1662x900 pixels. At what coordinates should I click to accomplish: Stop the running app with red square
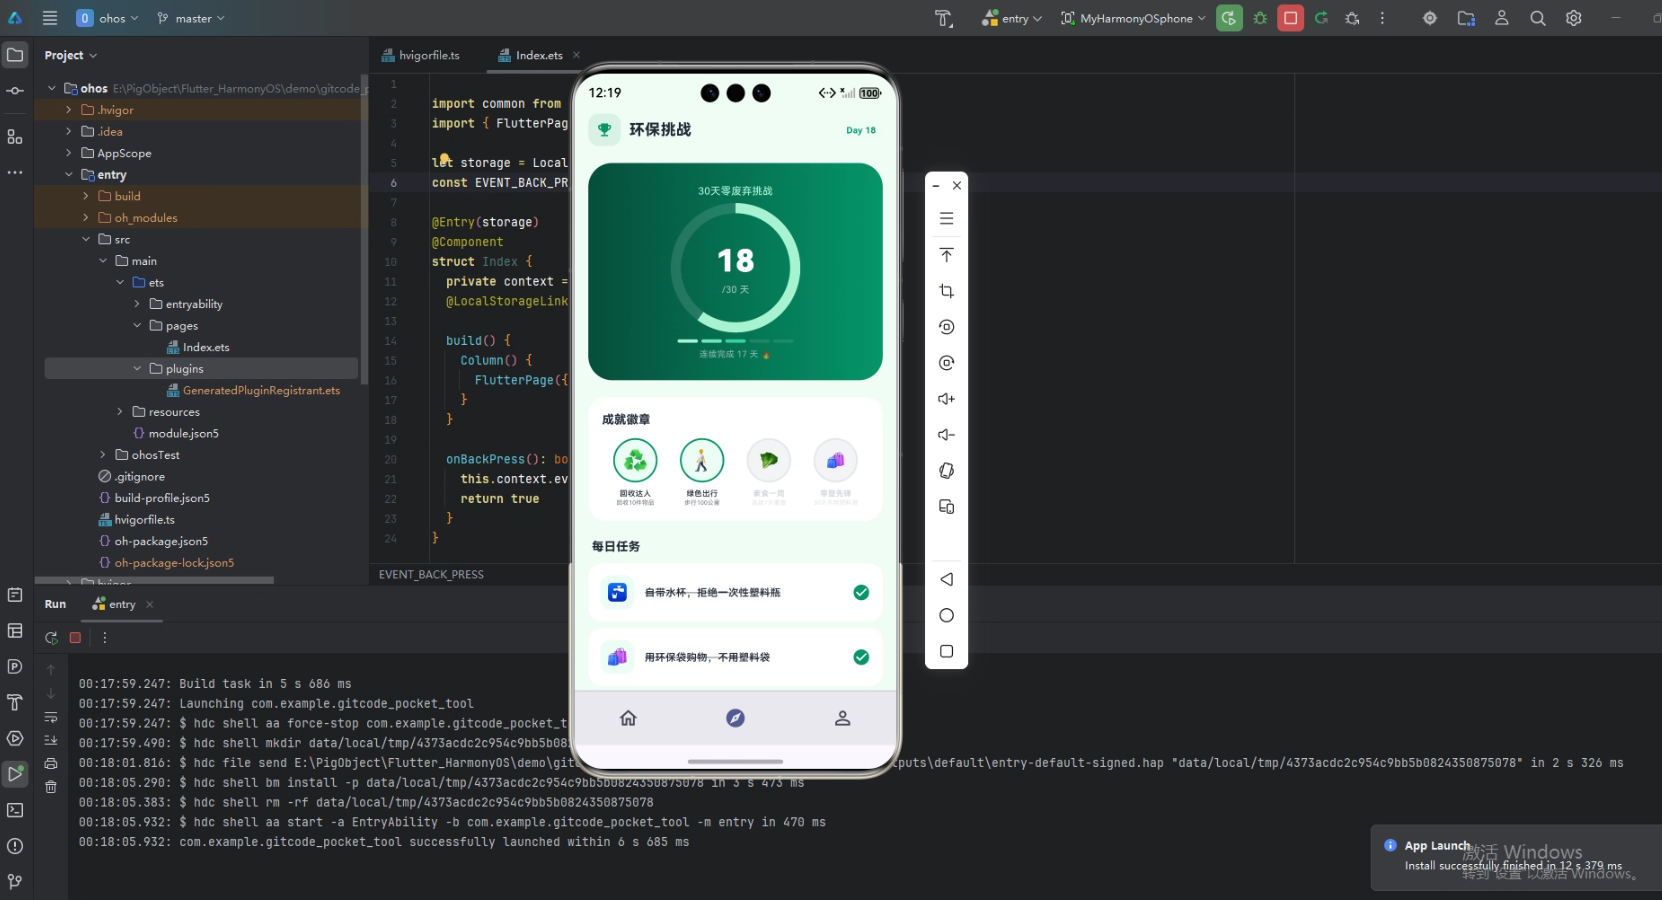coord(1291,18)
